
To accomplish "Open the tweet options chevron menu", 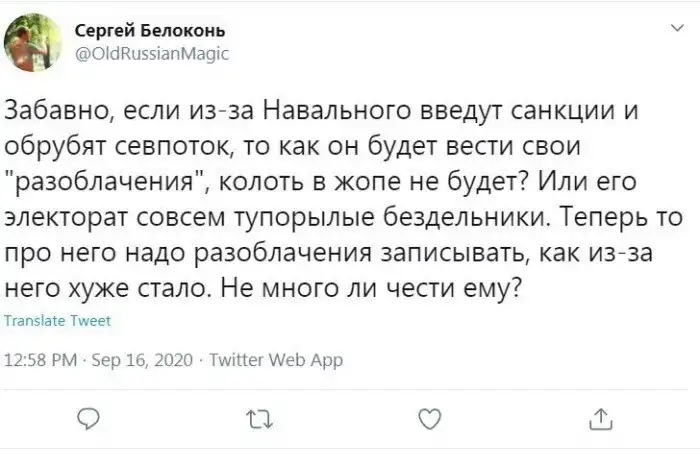I will point(670,27).
